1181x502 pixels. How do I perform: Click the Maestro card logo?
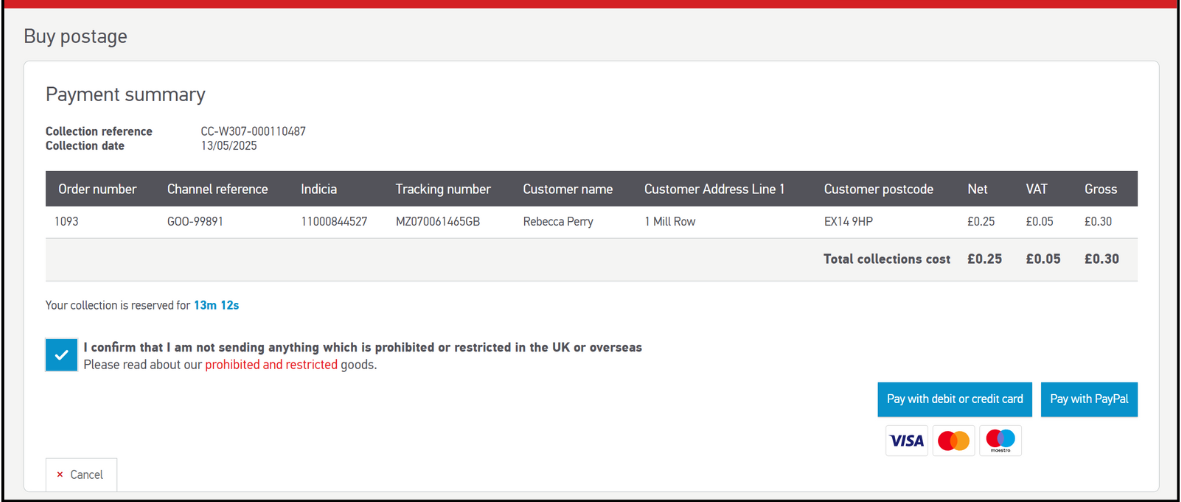1000,441
